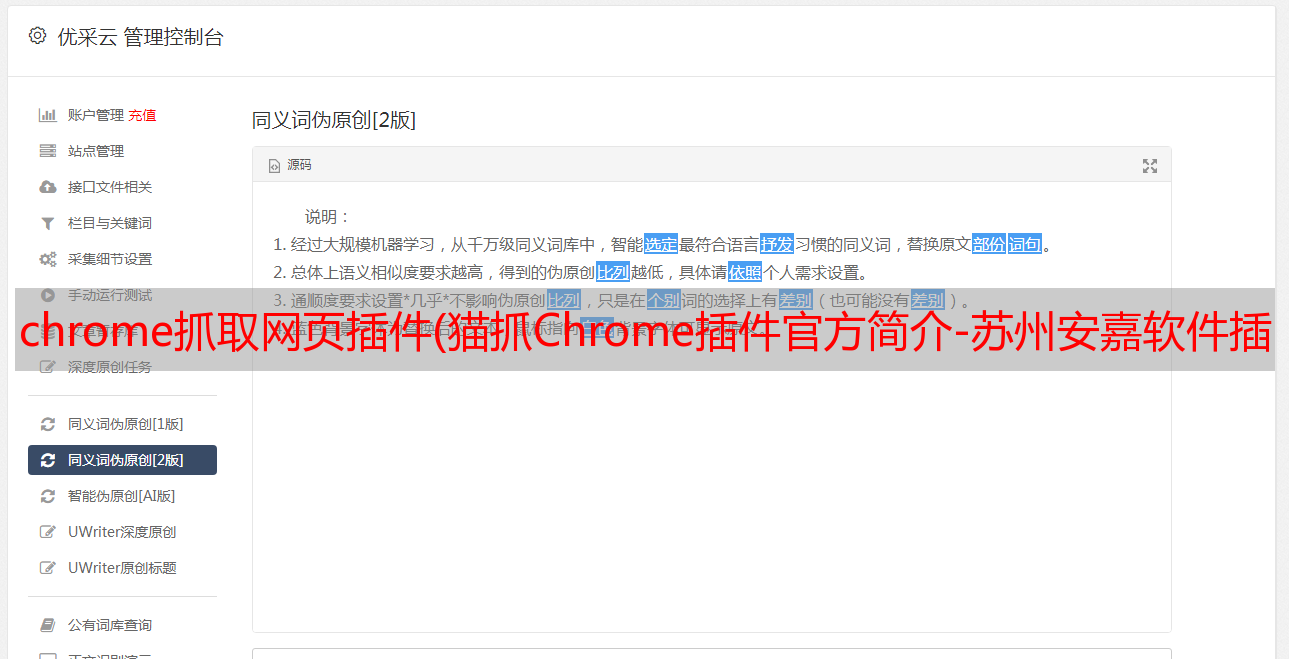The image size is (1289, 659).
Task: Click the fullscreen expand icon in editor toolbar
Action: [x=1150, y=166]
